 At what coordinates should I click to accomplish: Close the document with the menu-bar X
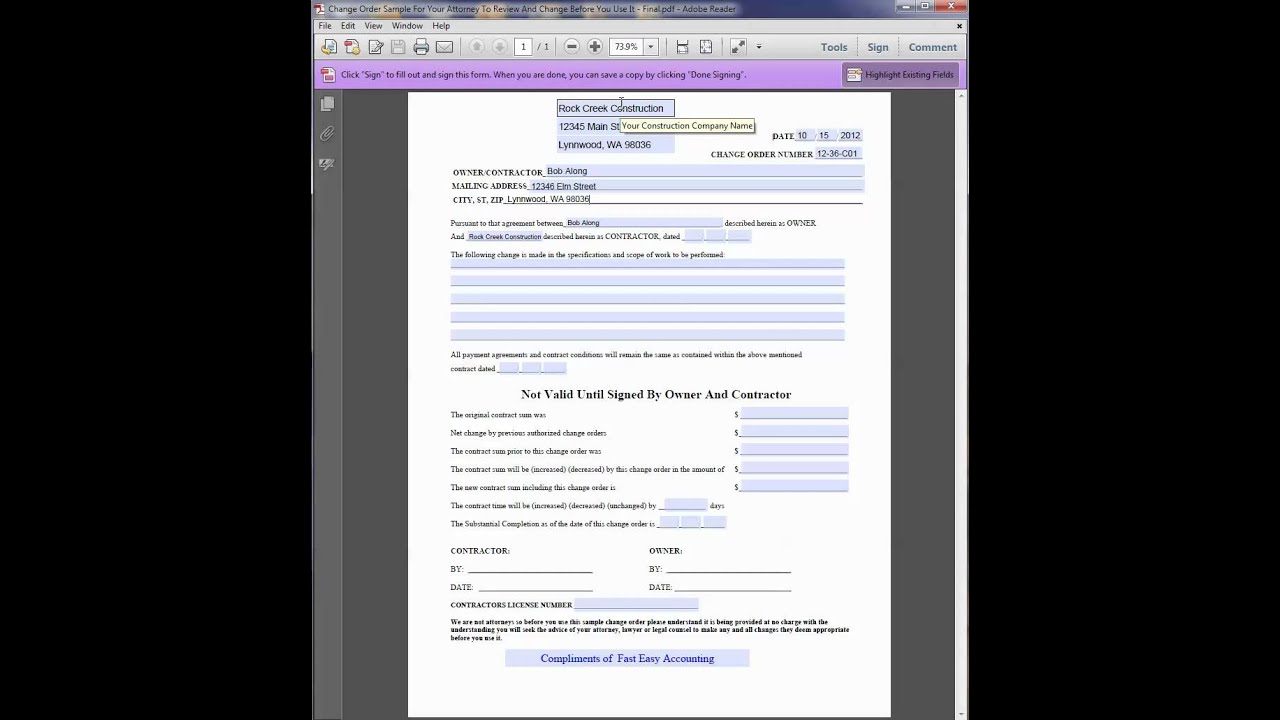pyautogui.click(x=960, y=26)
